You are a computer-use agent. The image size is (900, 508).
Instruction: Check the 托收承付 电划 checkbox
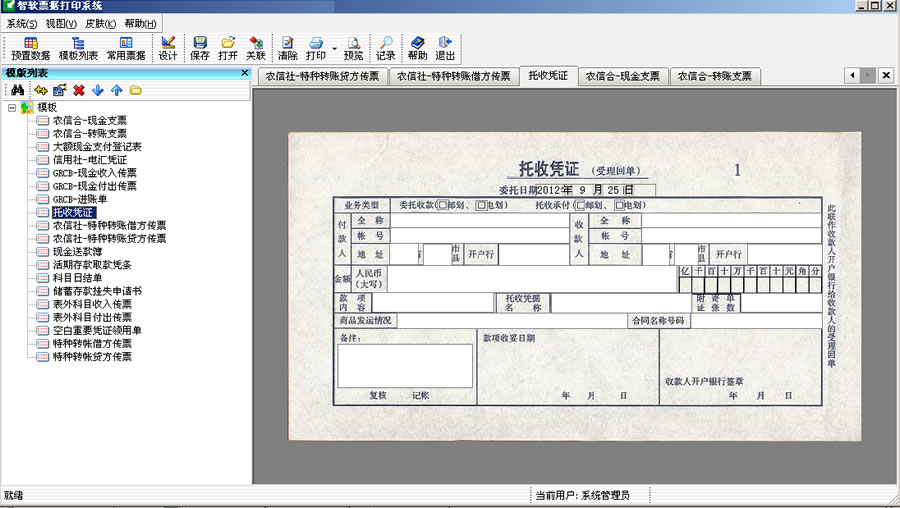619,205
